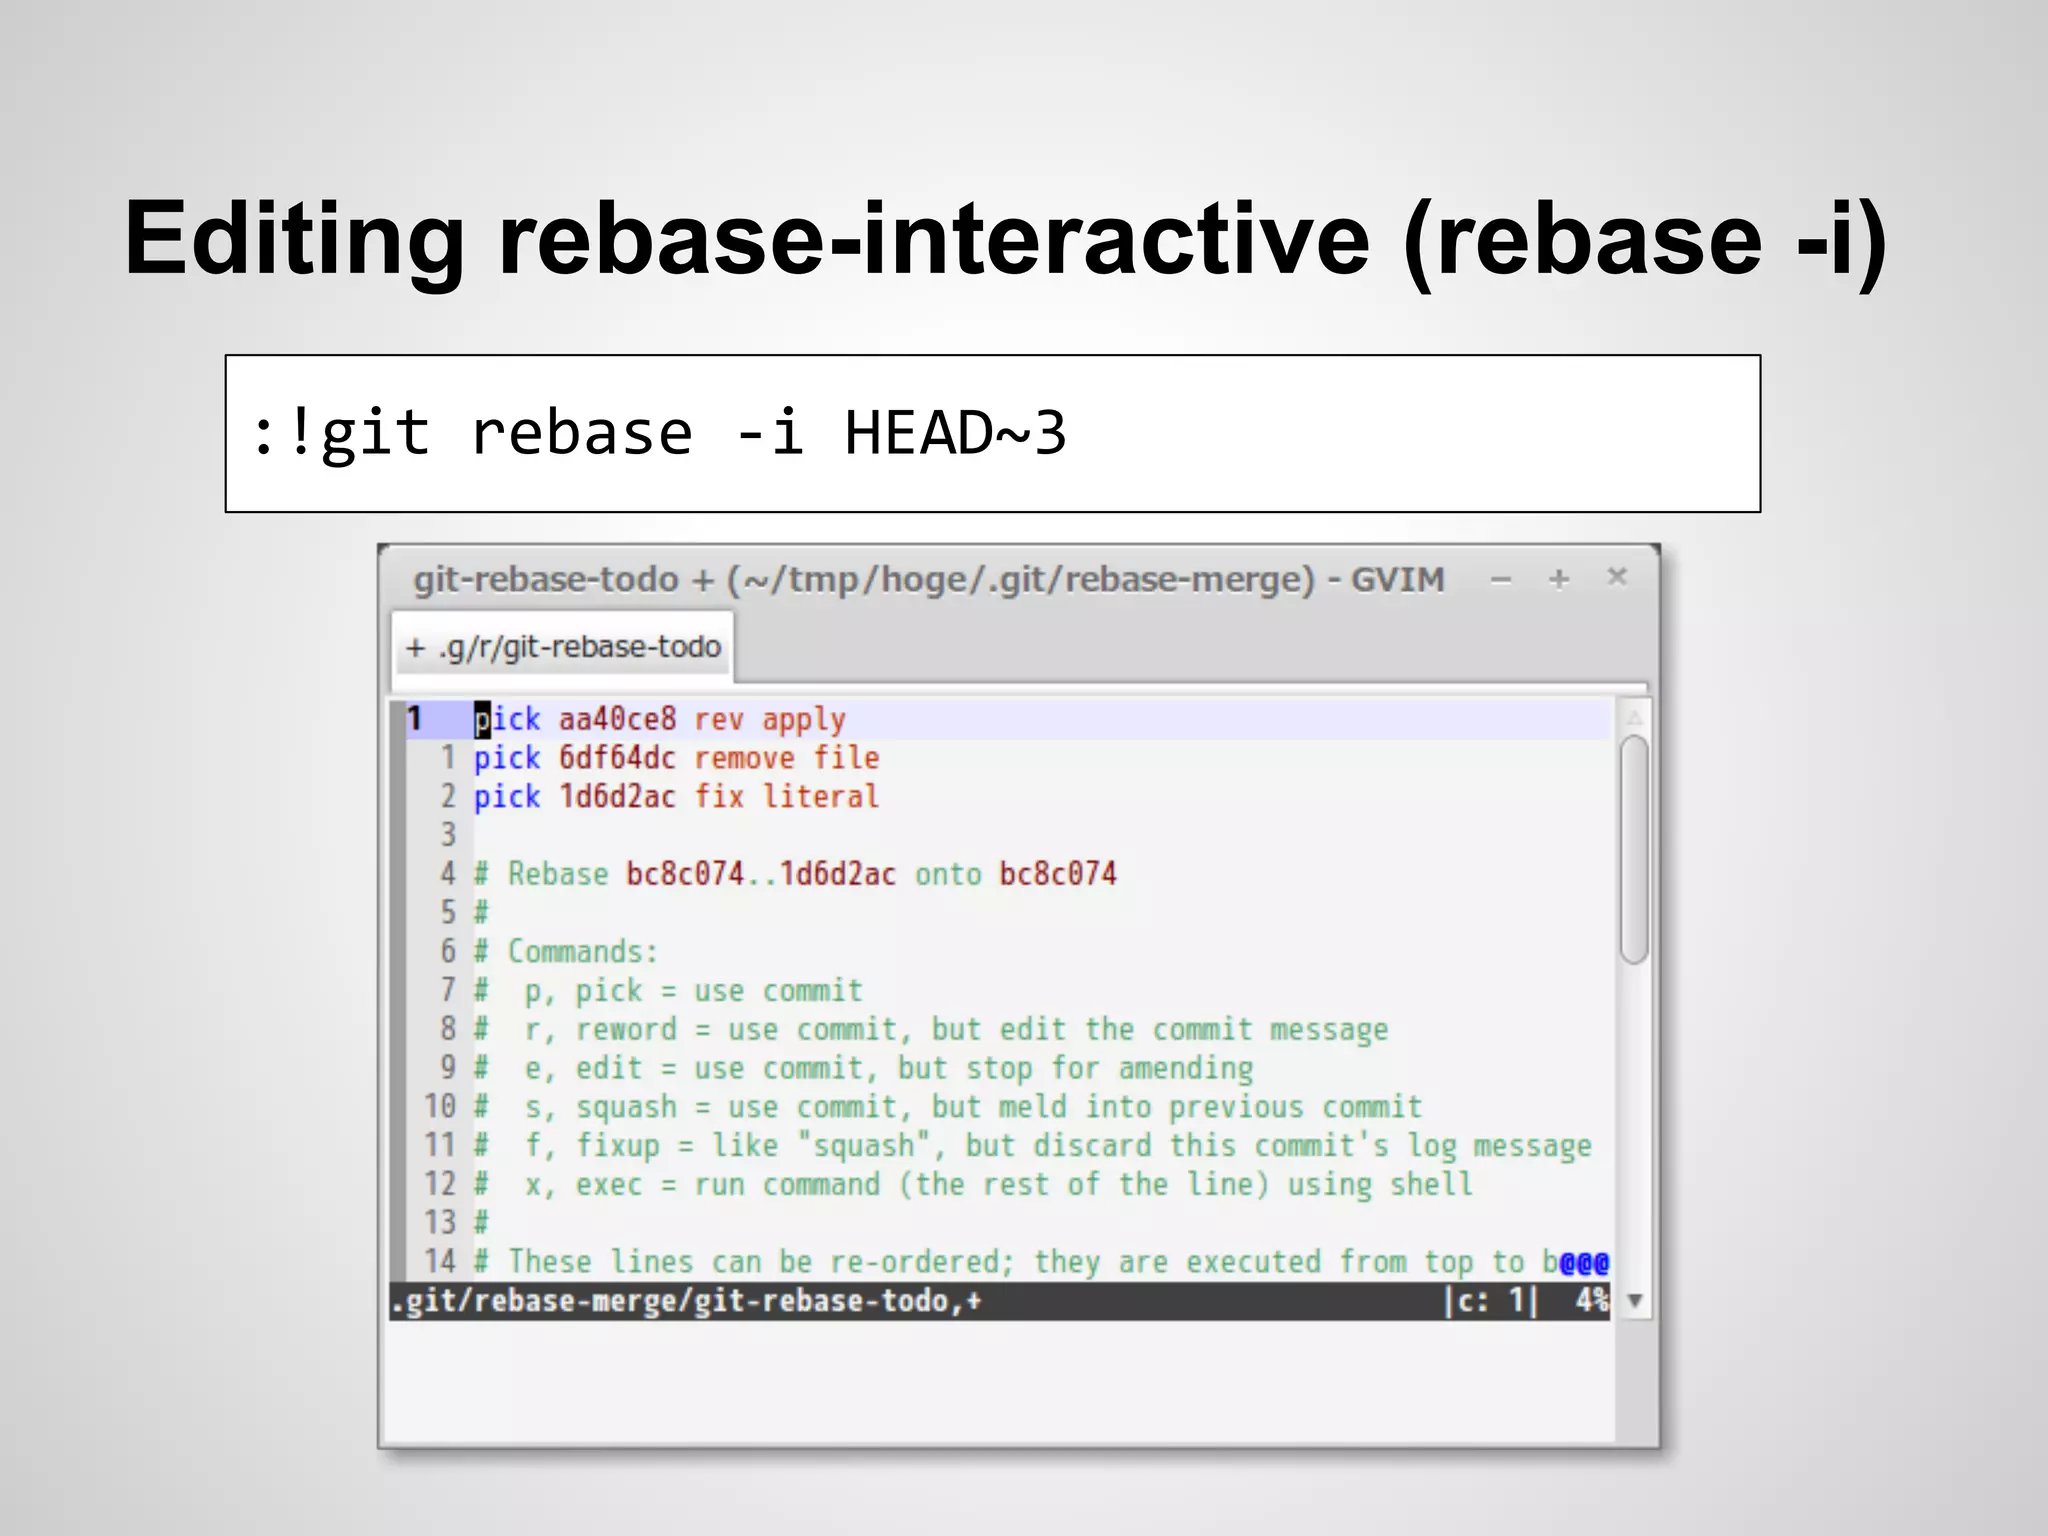Click commit hash 'aa40ce8' on the first line
Screen dimensions: 2048x1536
coord(617,719)
